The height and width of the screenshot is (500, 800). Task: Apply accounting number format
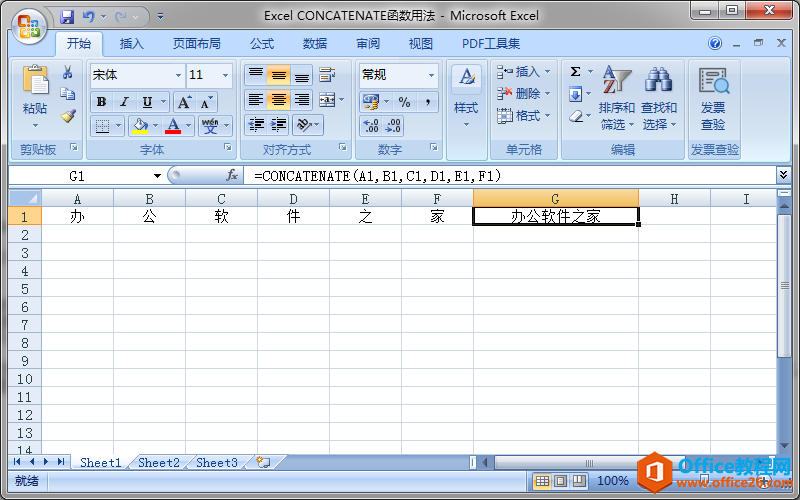pos(371,102)
